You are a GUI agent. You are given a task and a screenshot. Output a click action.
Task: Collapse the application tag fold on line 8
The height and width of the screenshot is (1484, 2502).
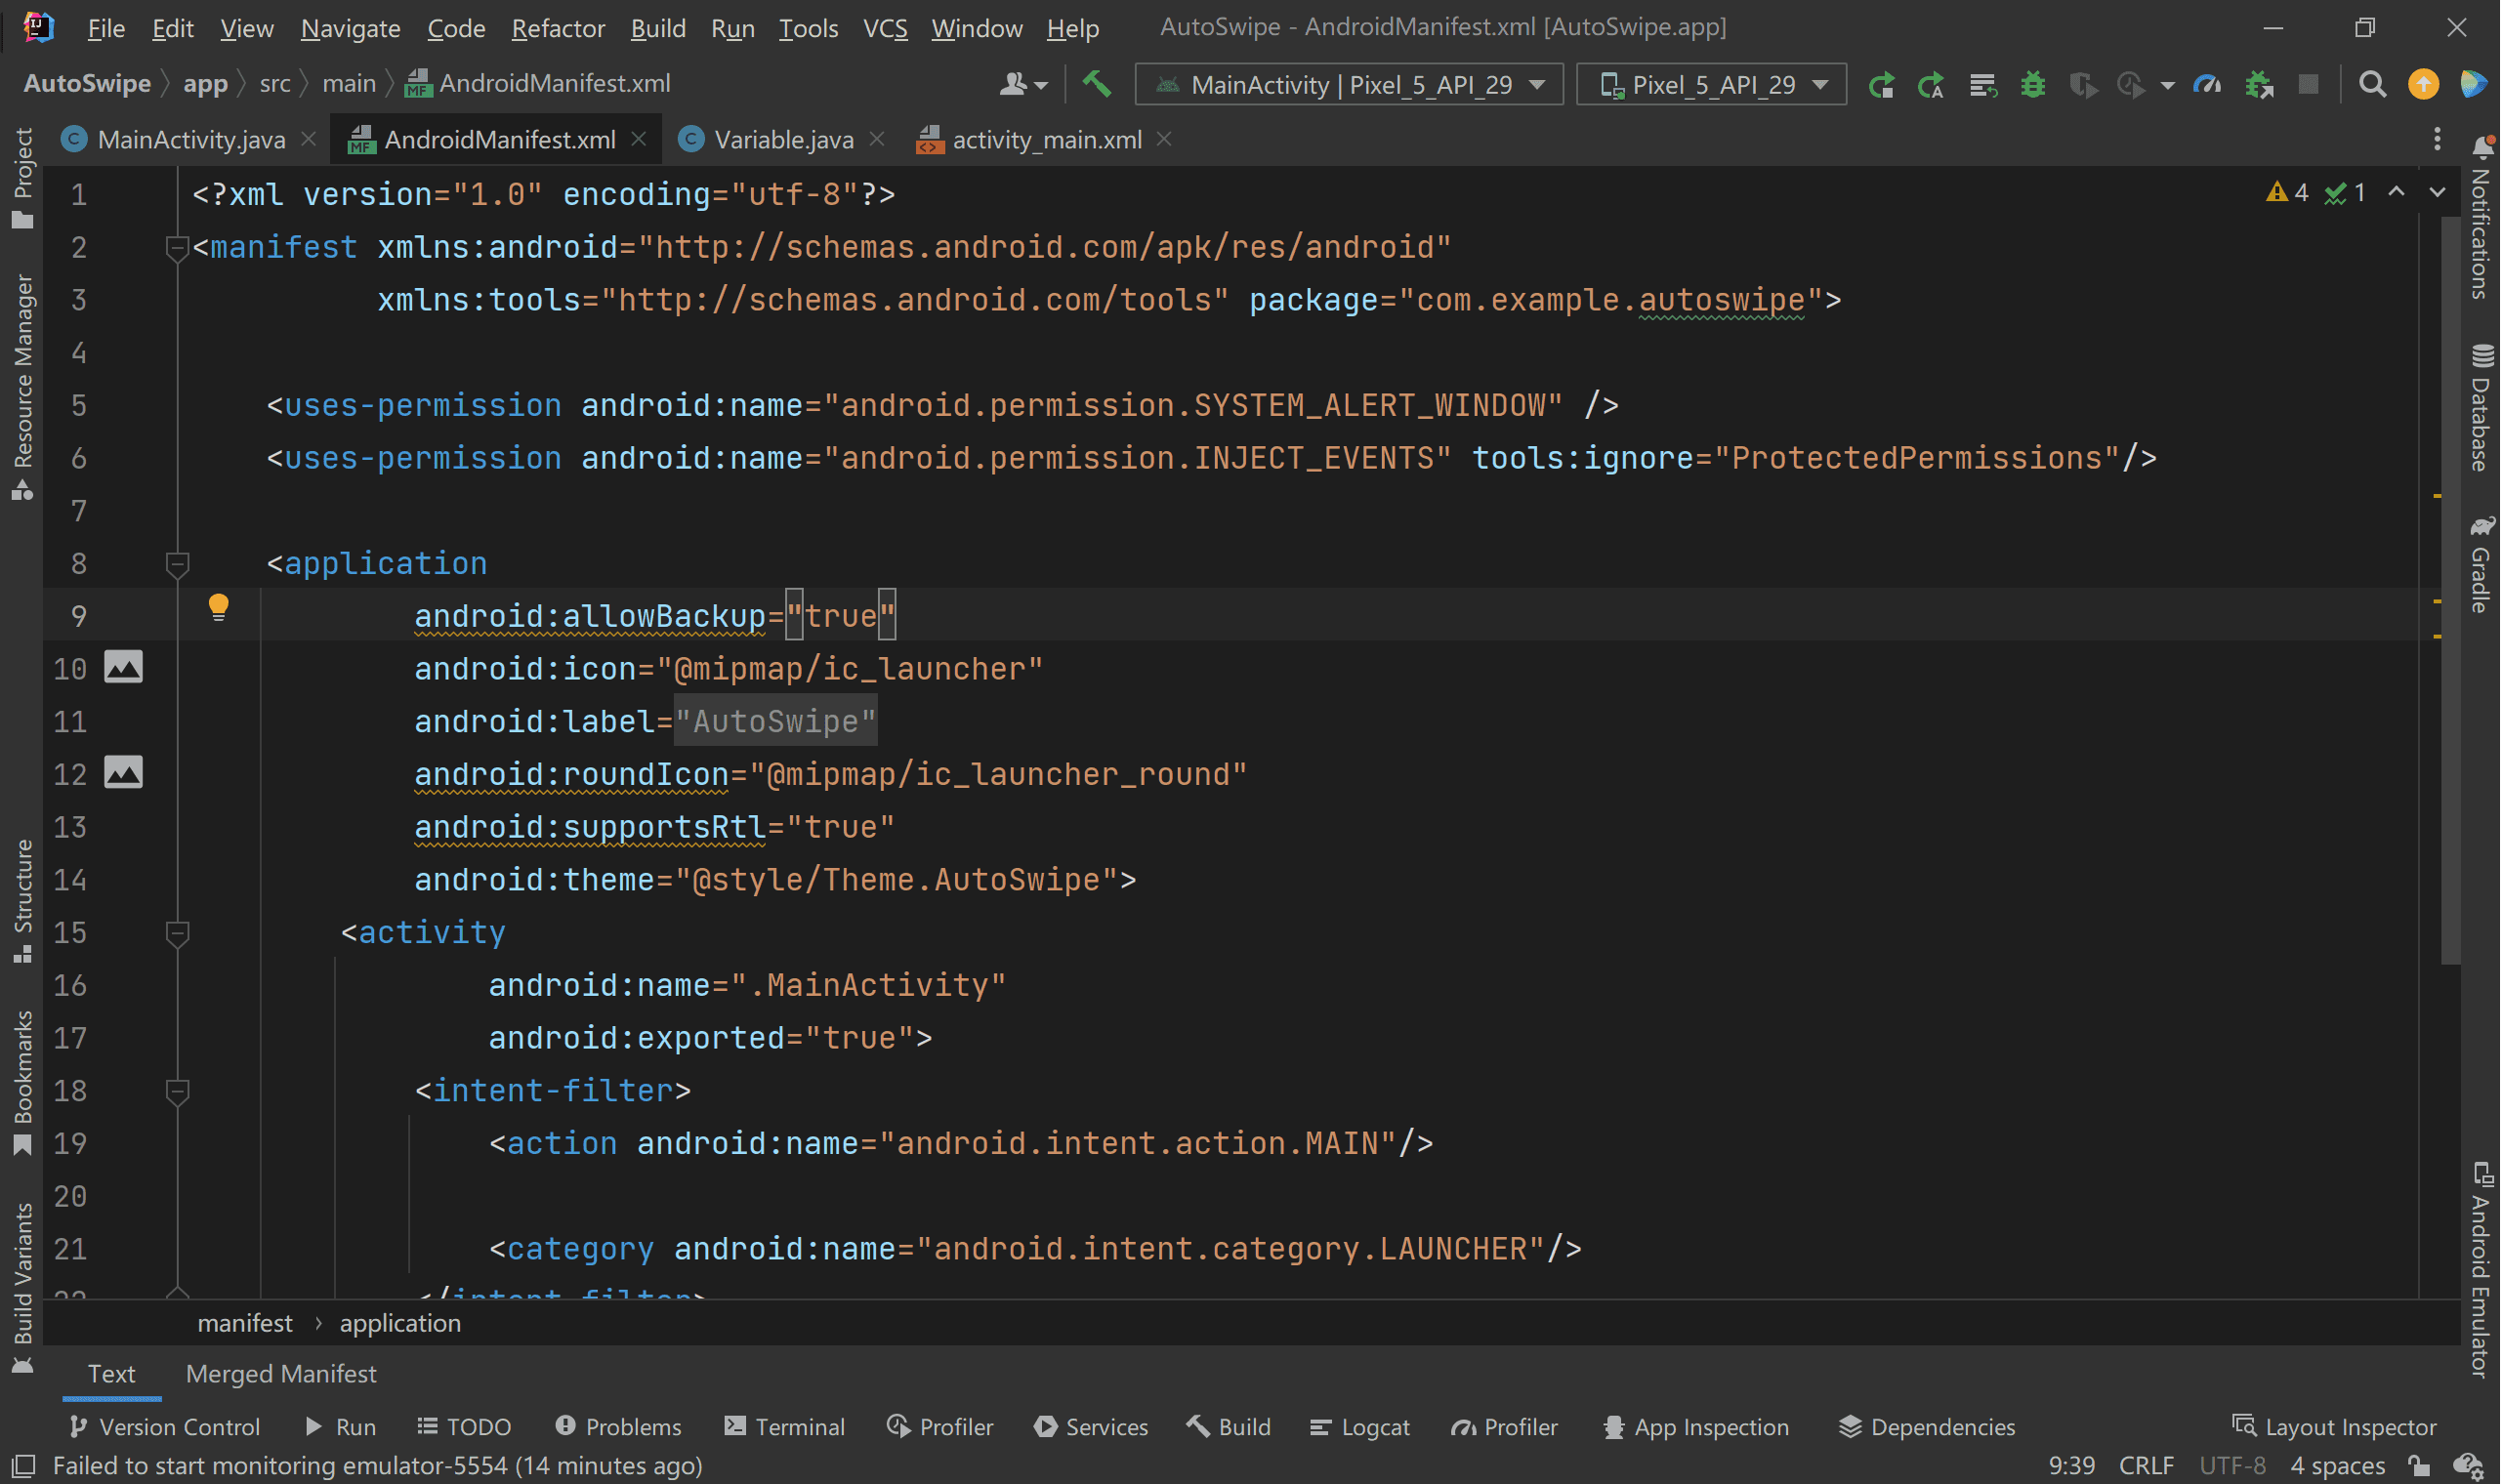pyautogui.click(x=177, y=564)
